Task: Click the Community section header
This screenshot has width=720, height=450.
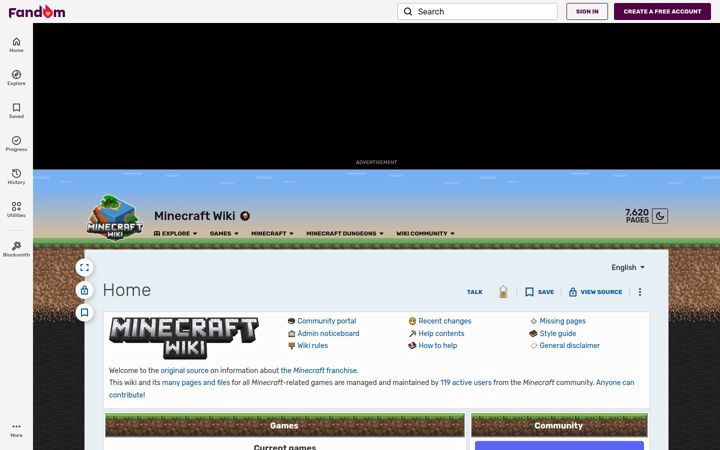Action: [x=559, y=425]
